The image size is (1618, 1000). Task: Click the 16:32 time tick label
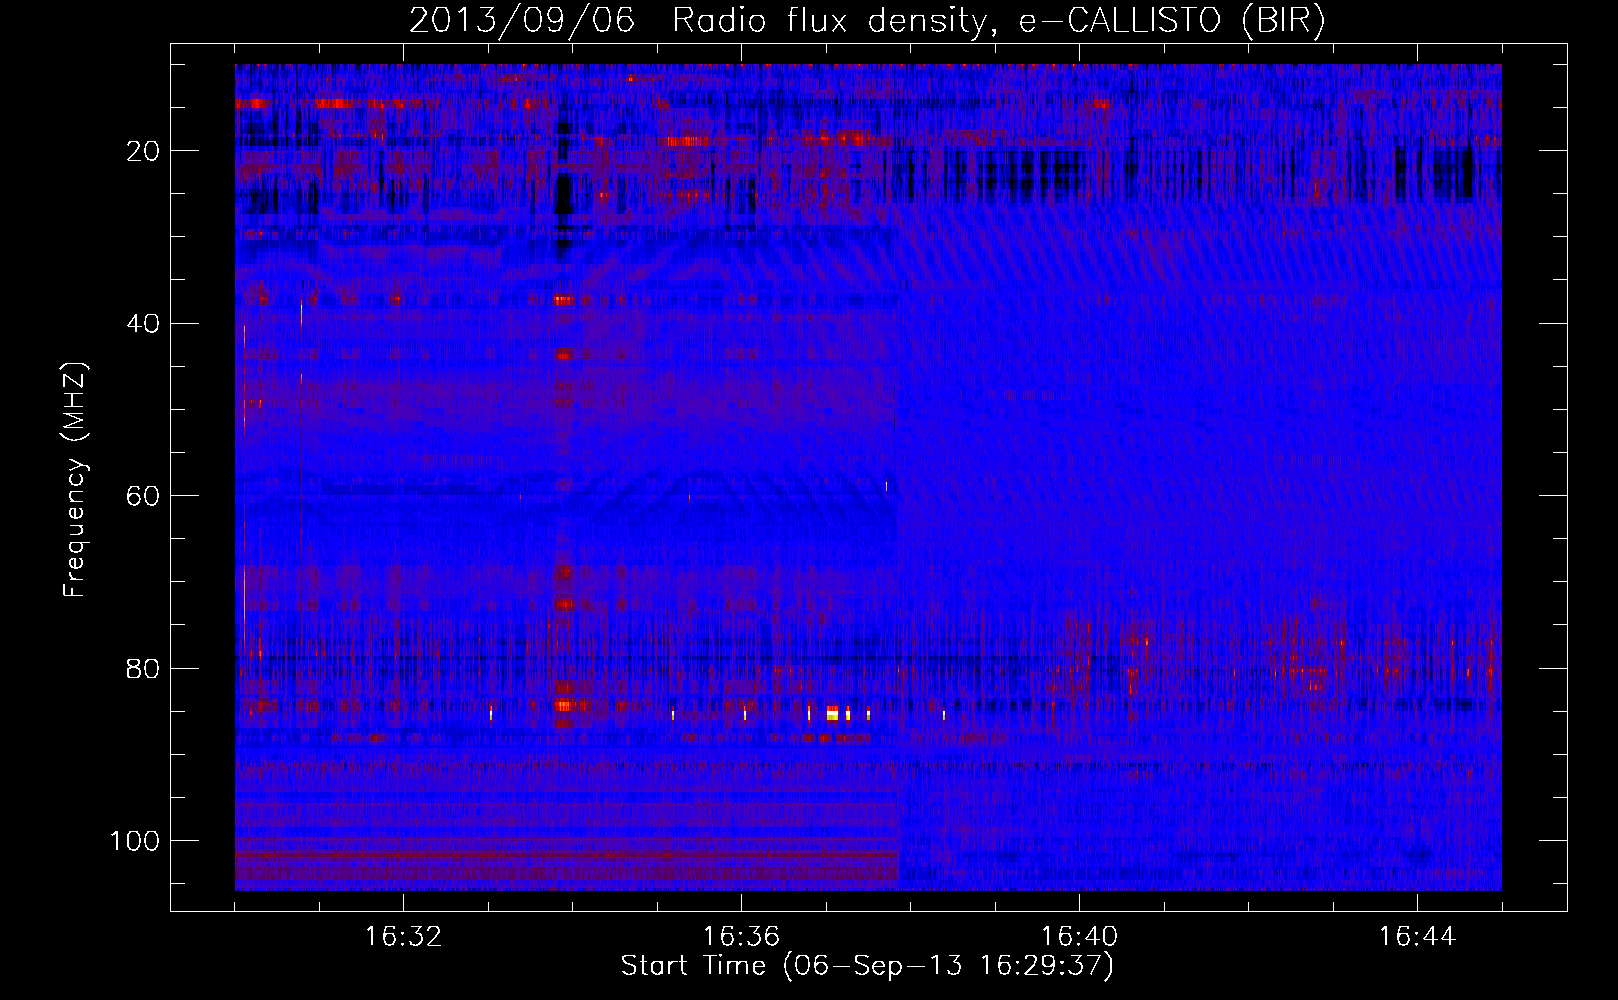(x=403, y=937)
